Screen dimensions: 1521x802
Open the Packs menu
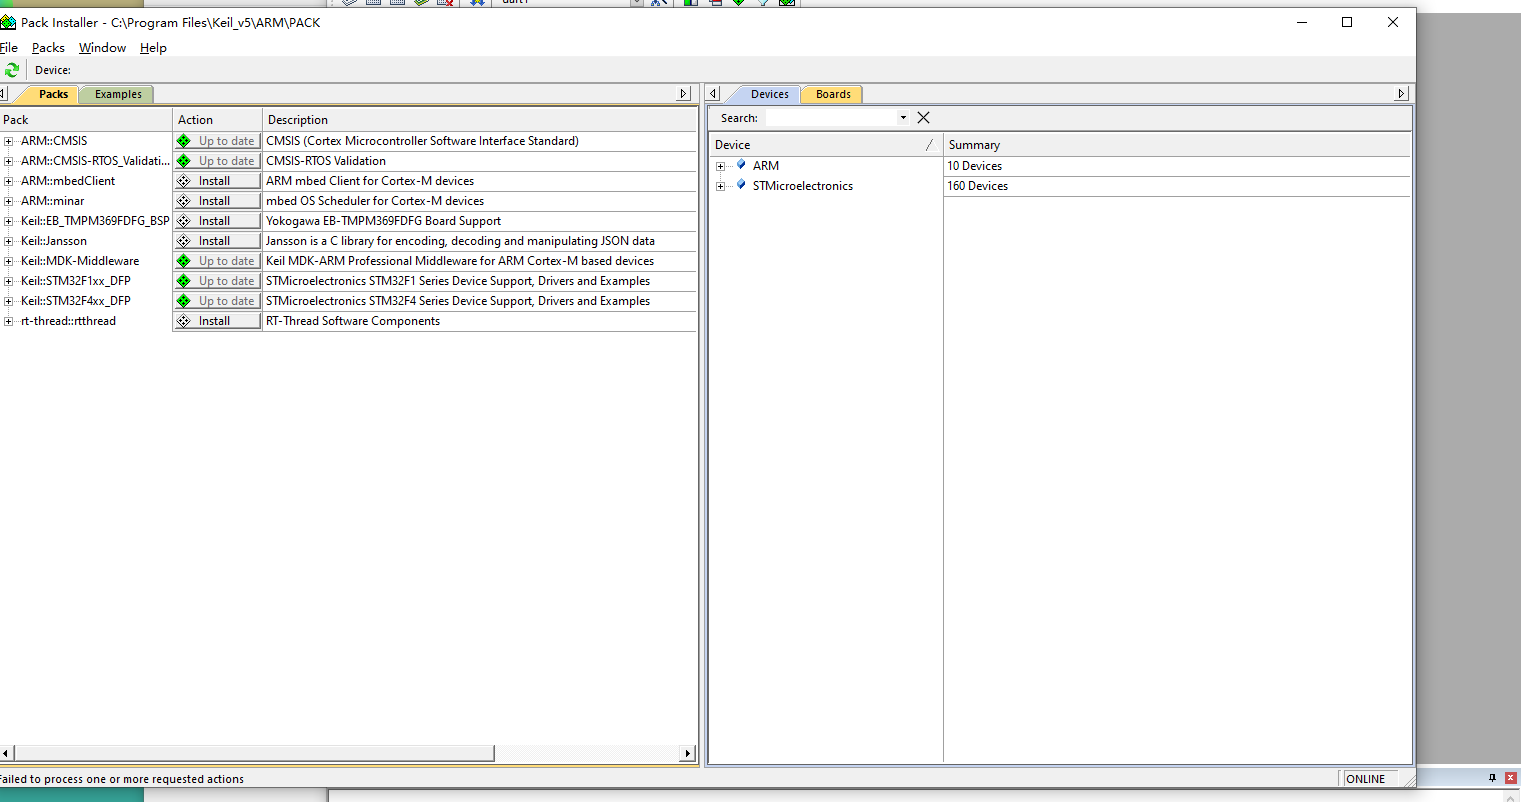(x=48, y=48)
